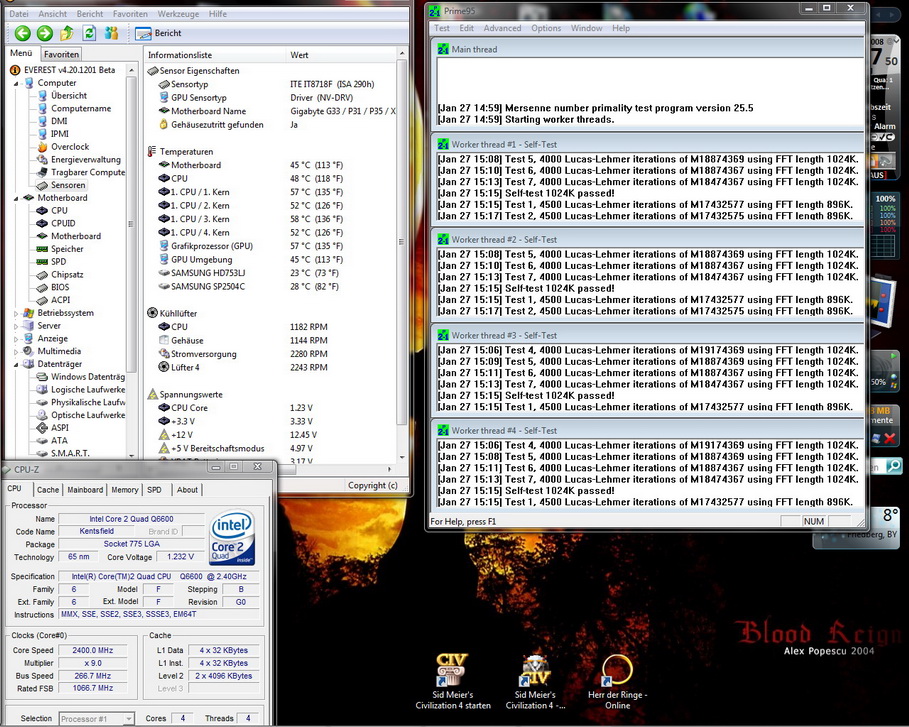Open the Ansicht menu in EVEREST

point(53,13)
